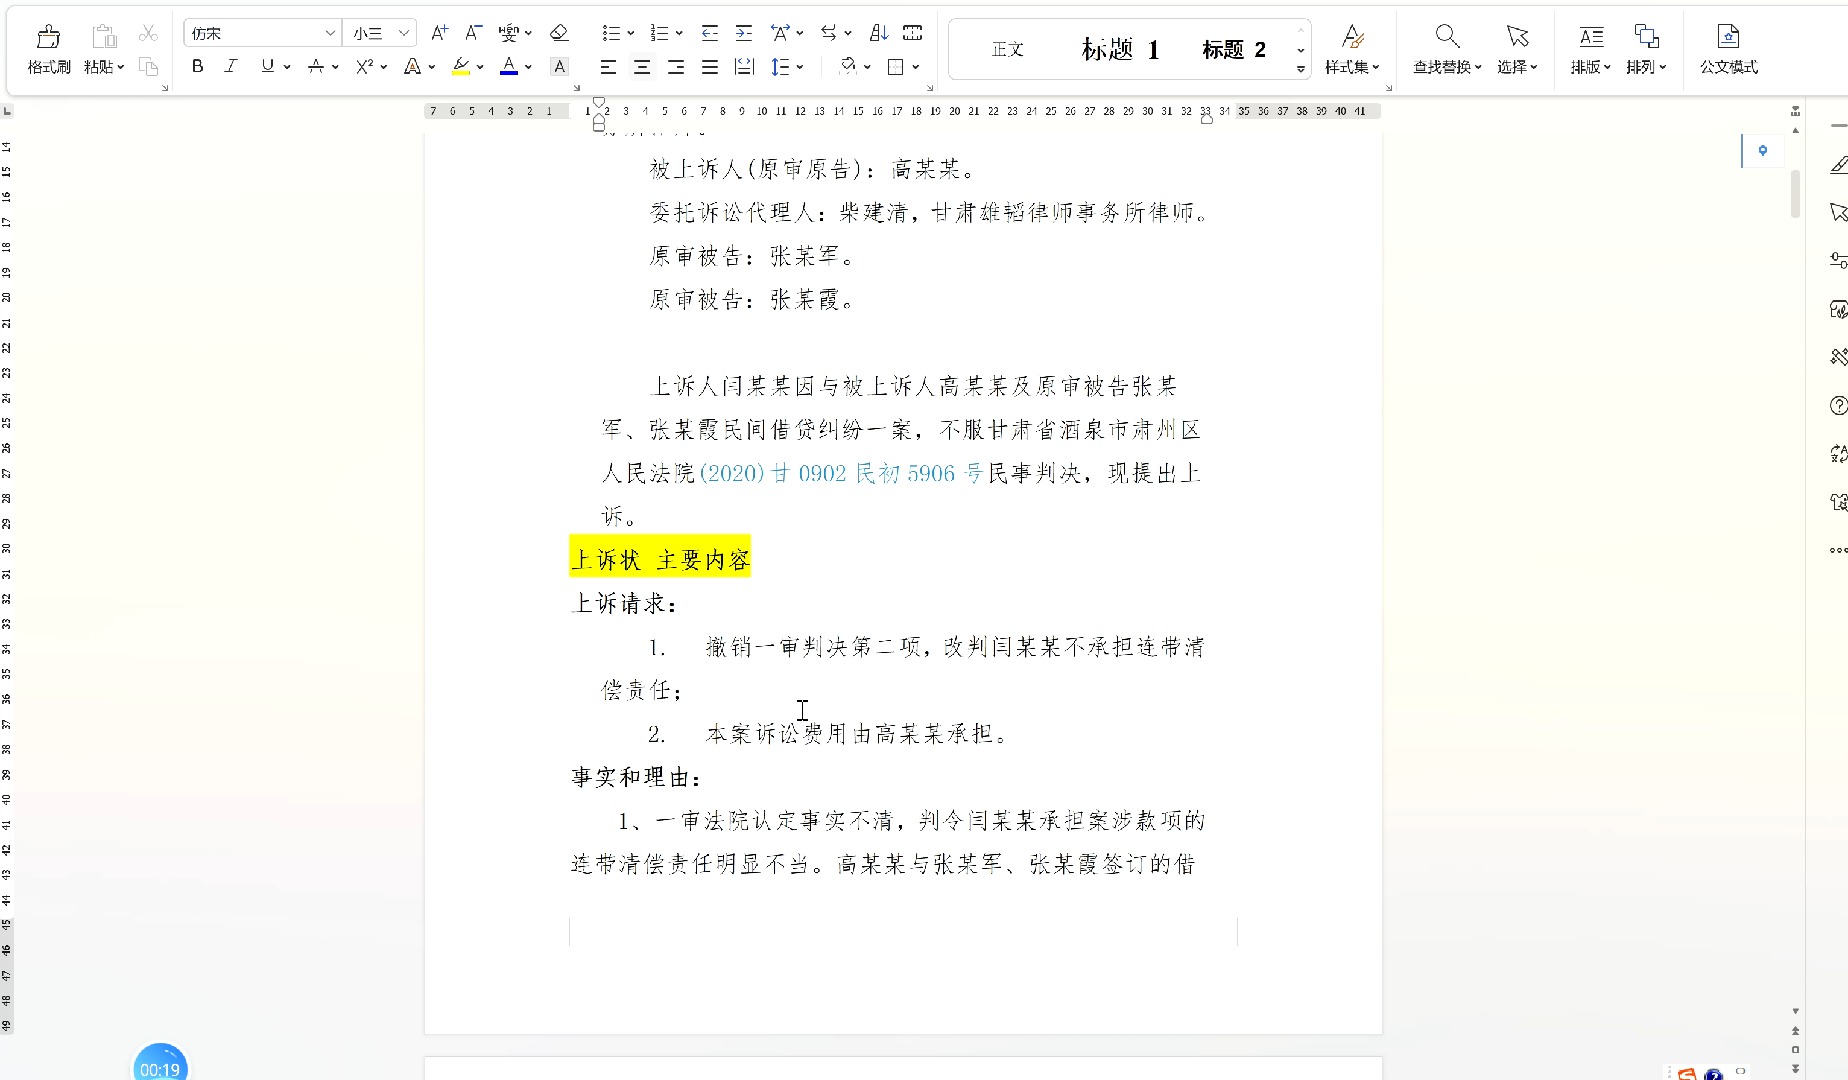
Task: Apply the 标题 1 heading style
Action: pyautogui.click(x=1120, y=50)
